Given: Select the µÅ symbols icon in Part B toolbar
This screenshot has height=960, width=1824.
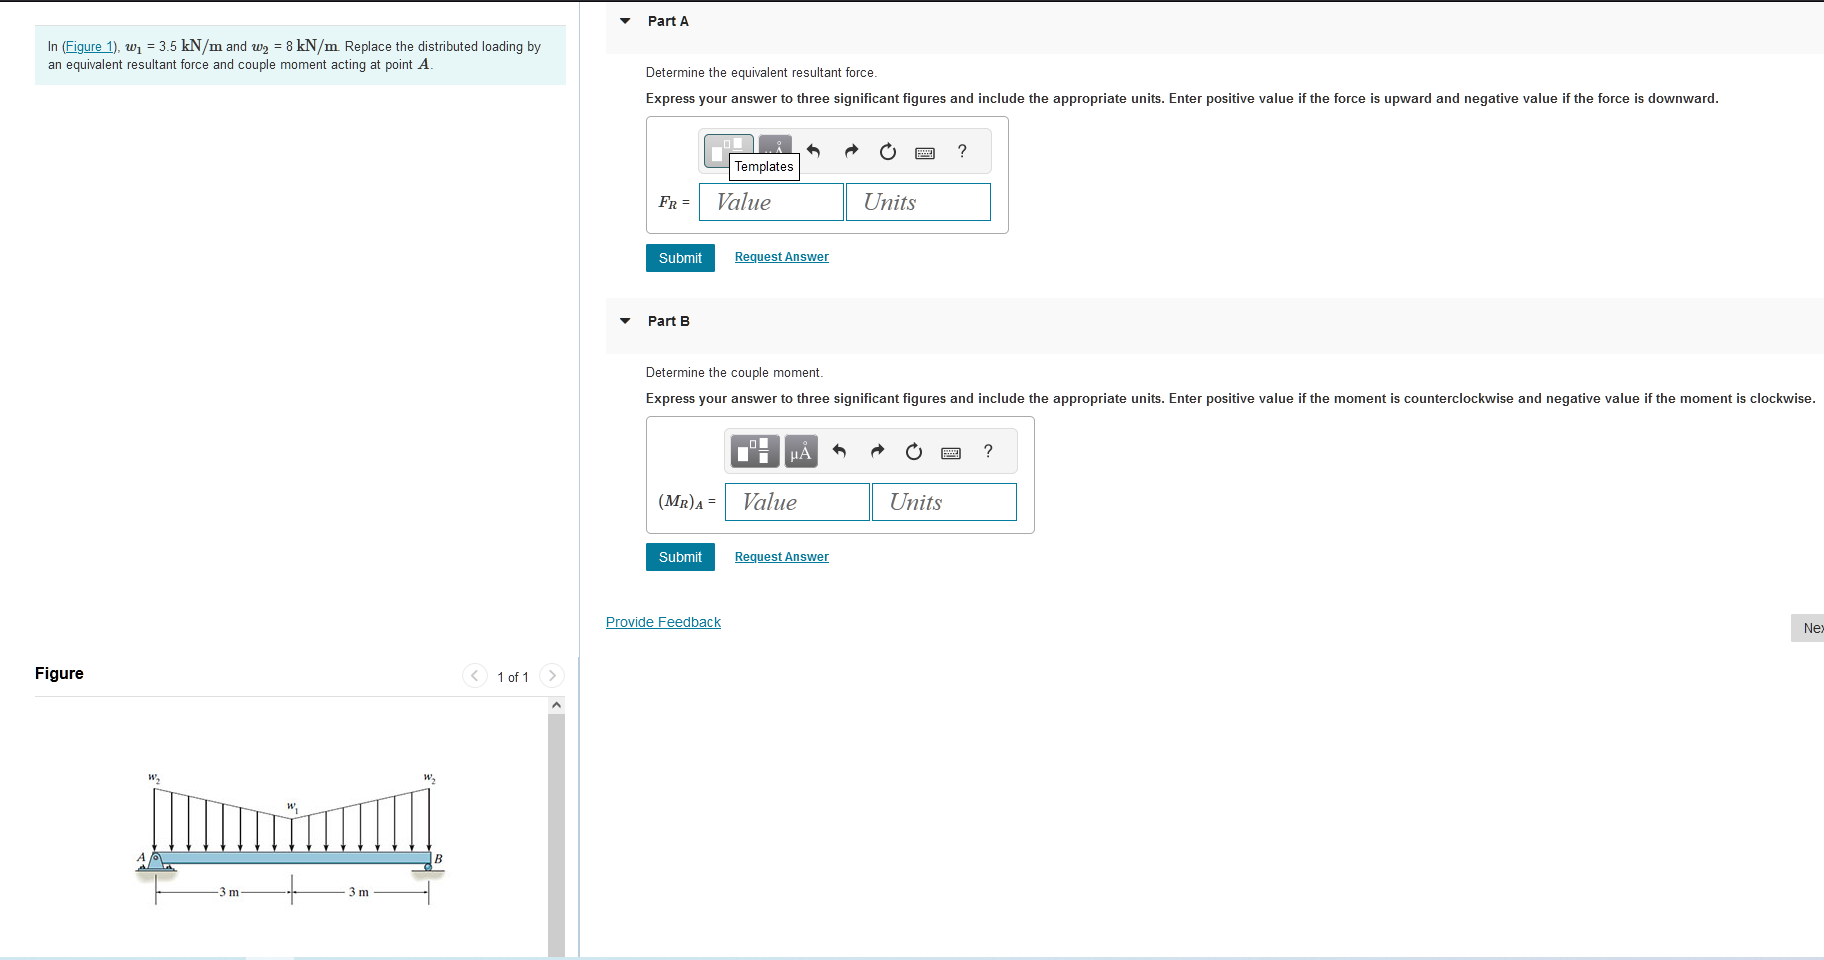Looking at the screenshot, I should [x=799, y=451].
